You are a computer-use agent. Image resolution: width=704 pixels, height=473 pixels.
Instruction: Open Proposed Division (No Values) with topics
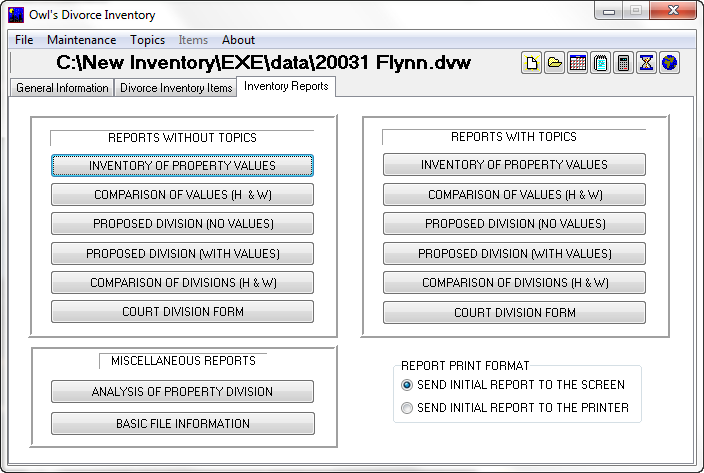[514, 223]
